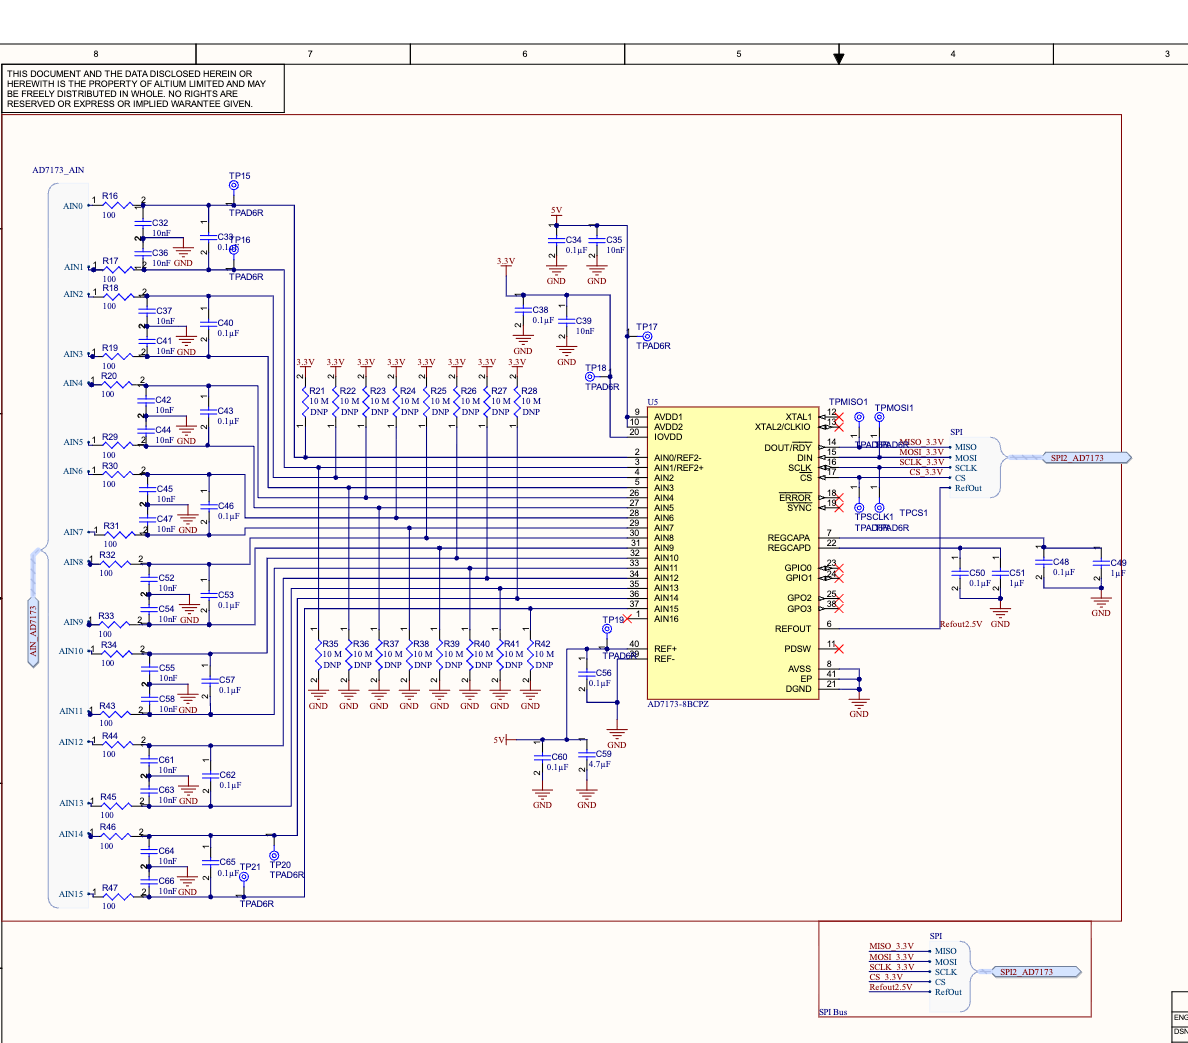Select capacitor C32 10nF
The image size is (1188, 1043).
point(142,224)
